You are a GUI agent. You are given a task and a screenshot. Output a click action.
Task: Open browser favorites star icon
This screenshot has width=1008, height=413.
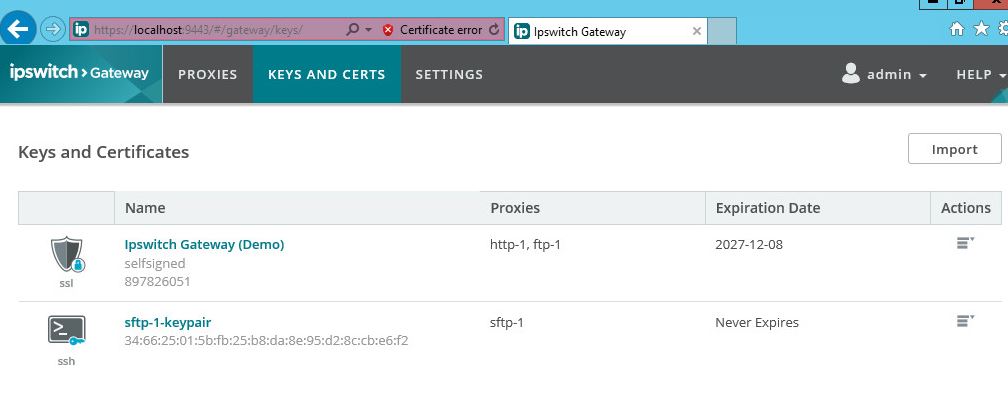click(981, 28)
